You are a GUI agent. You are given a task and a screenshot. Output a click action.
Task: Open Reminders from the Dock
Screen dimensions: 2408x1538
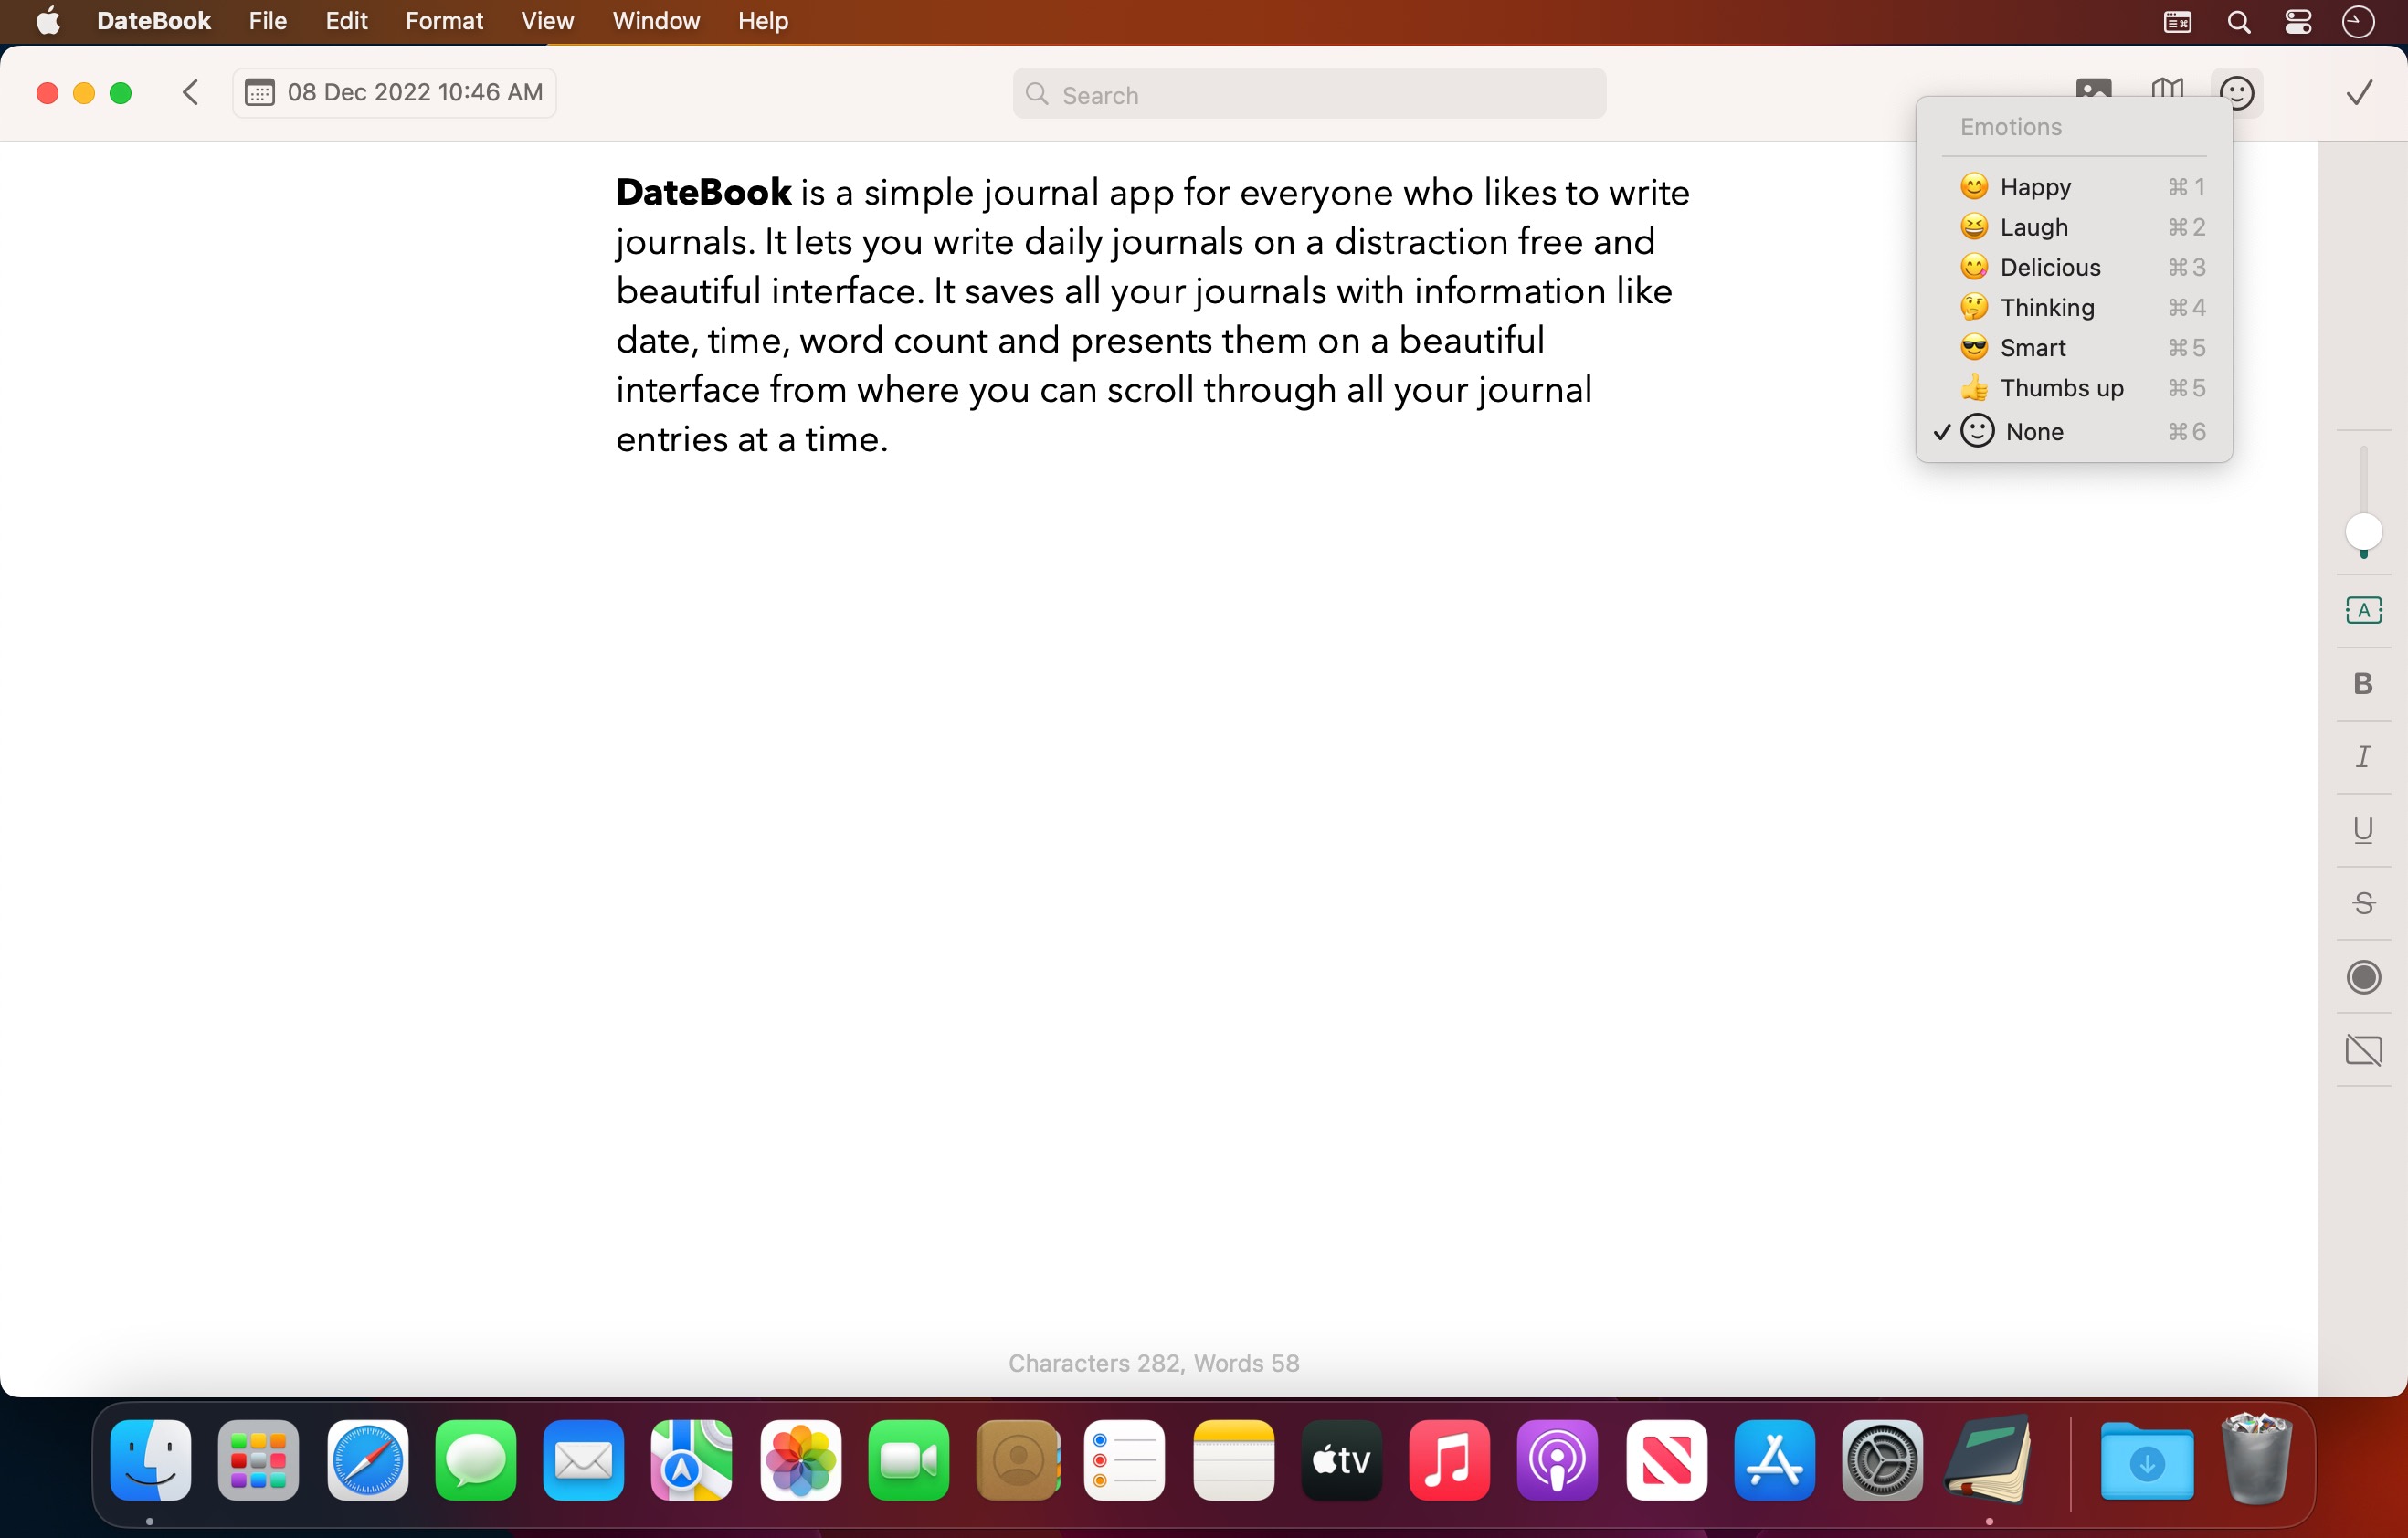point(1124,1459)
